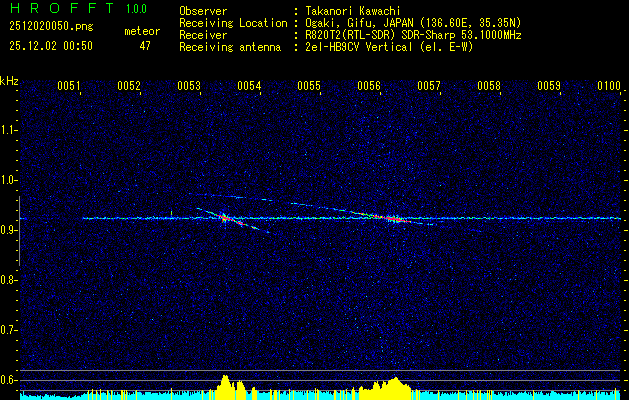Click the bright meteor echo near 0053
This screenshot has width=629, height=400.
pyautogui.click(x=225, y=218)
